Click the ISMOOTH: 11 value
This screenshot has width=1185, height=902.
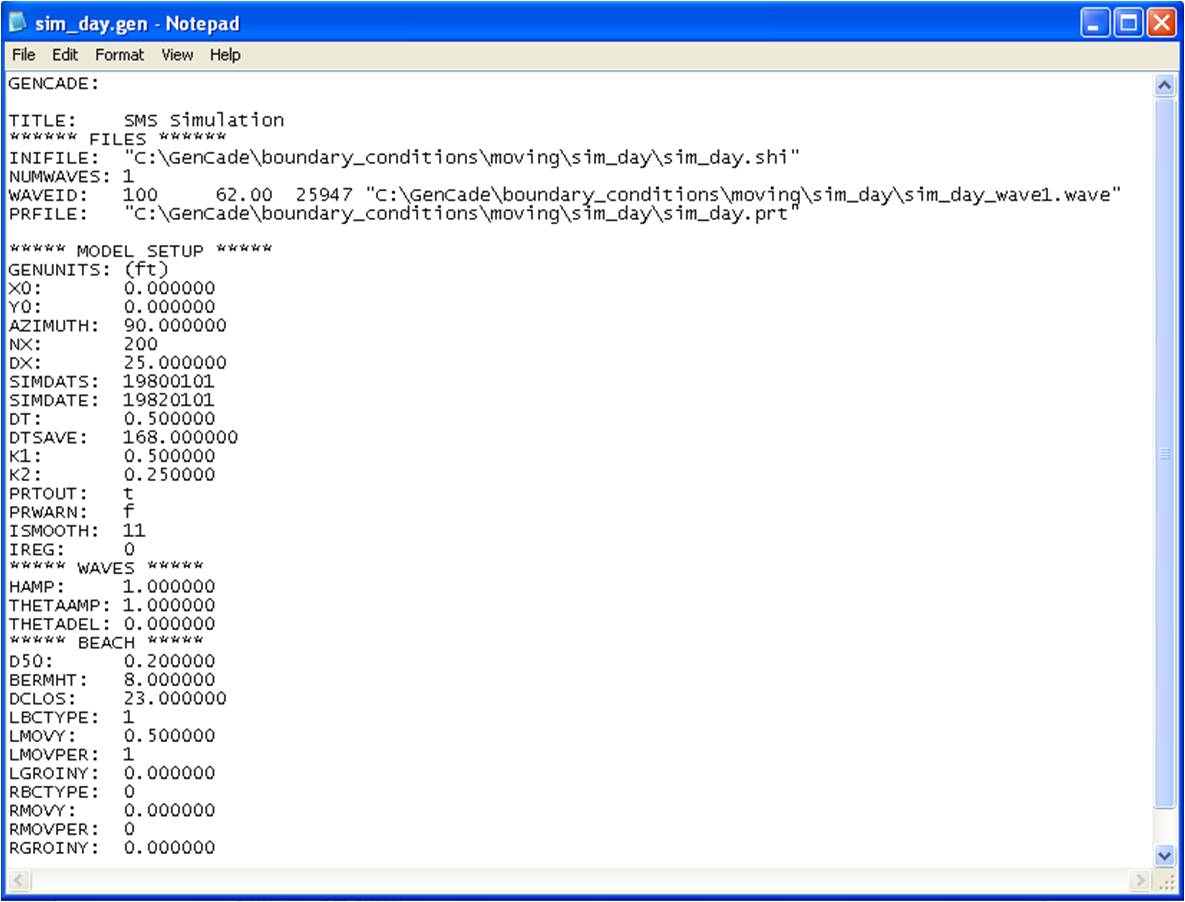click(x=135, y=530)
